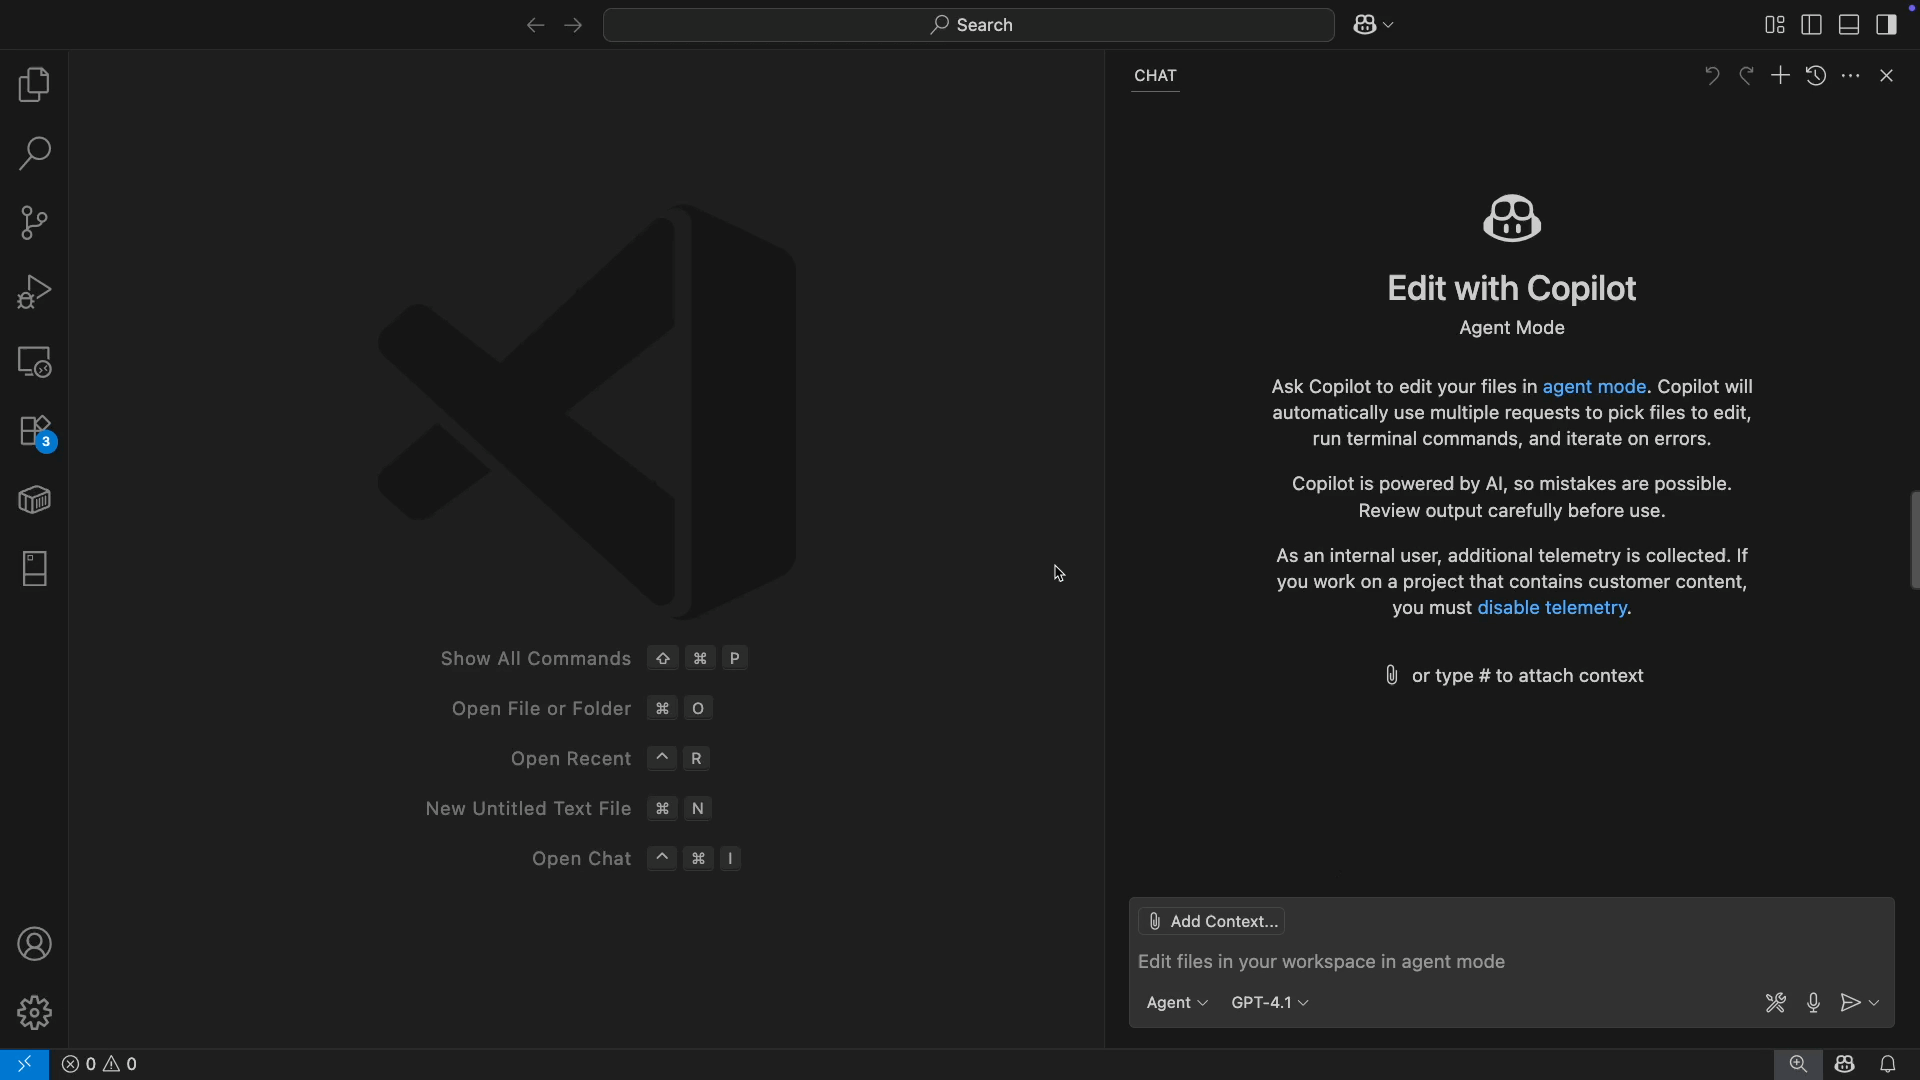This screenshot has width=1920, height=1080.
Task: Open notifications bell
Action: 1888,1064
